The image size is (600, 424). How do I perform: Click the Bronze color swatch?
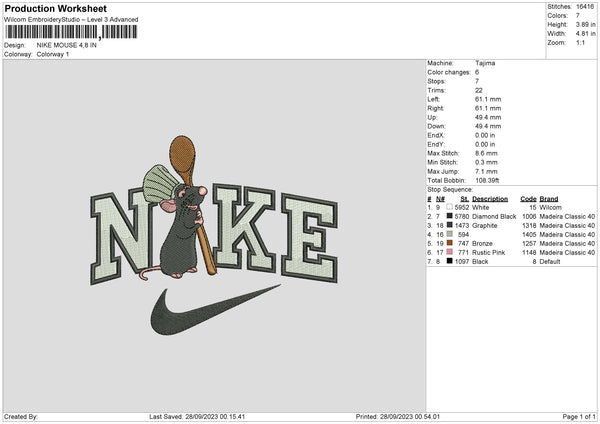(449, 243)
